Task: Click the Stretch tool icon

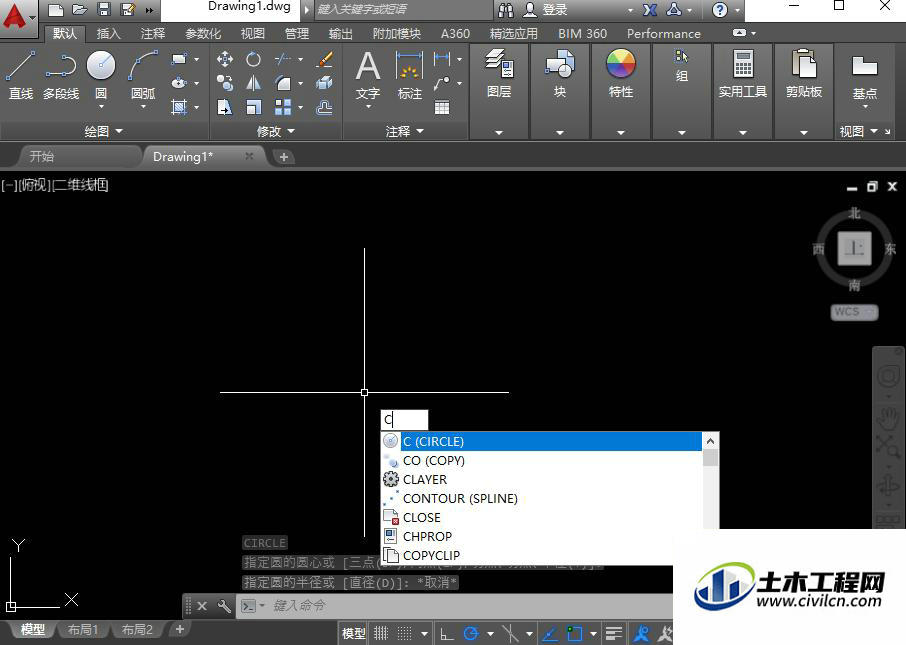Action: click(x=224, y=108)
